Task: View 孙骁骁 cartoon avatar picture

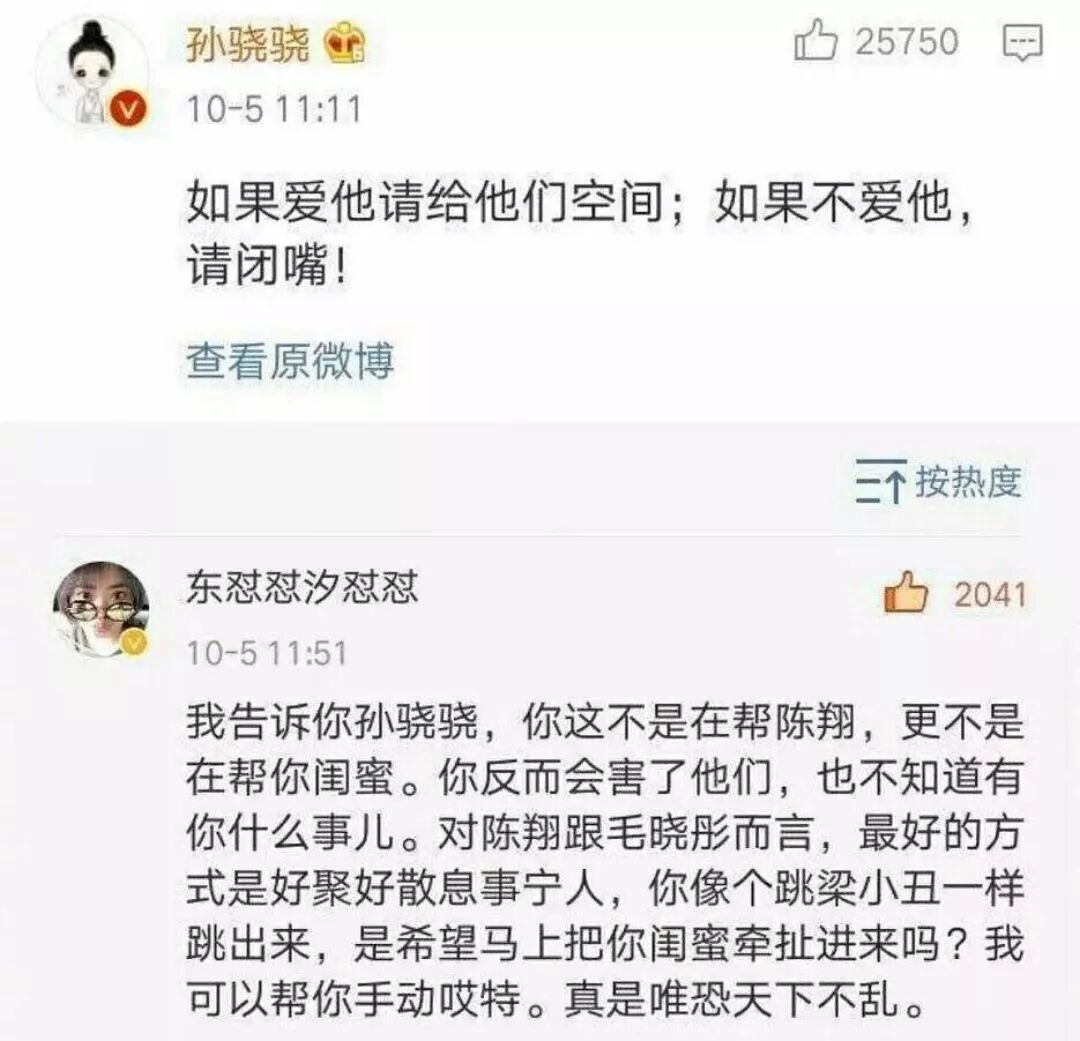Action: pyautogui.click(x=92, y=73)
